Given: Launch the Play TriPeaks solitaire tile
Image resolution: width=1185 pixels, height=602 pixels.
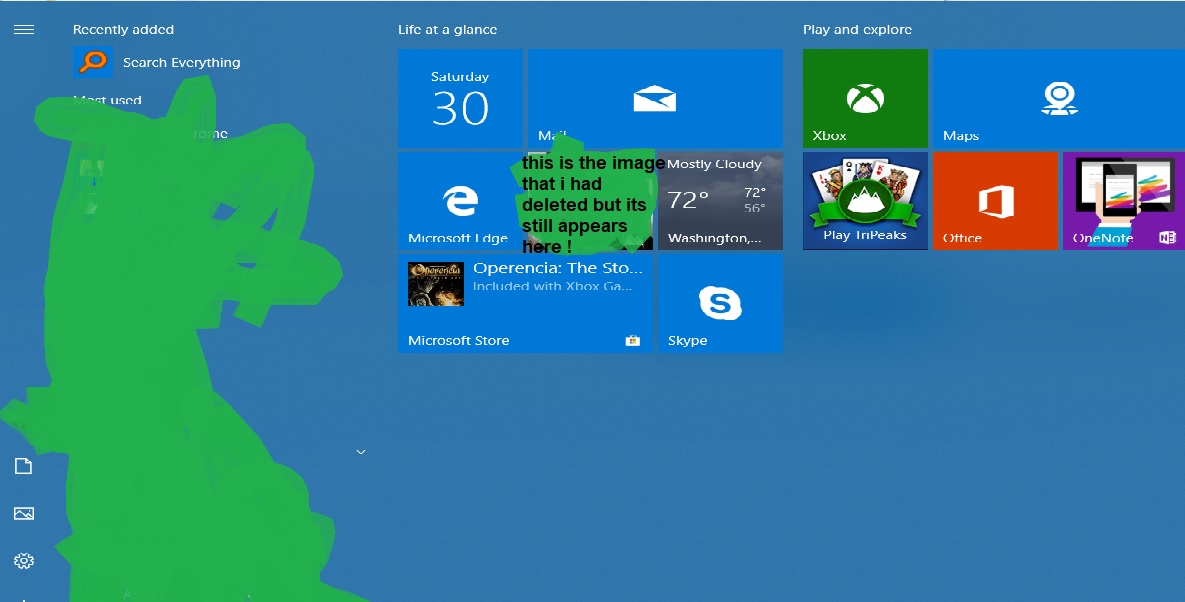Looking at the screenshot, I should point(865,200).
